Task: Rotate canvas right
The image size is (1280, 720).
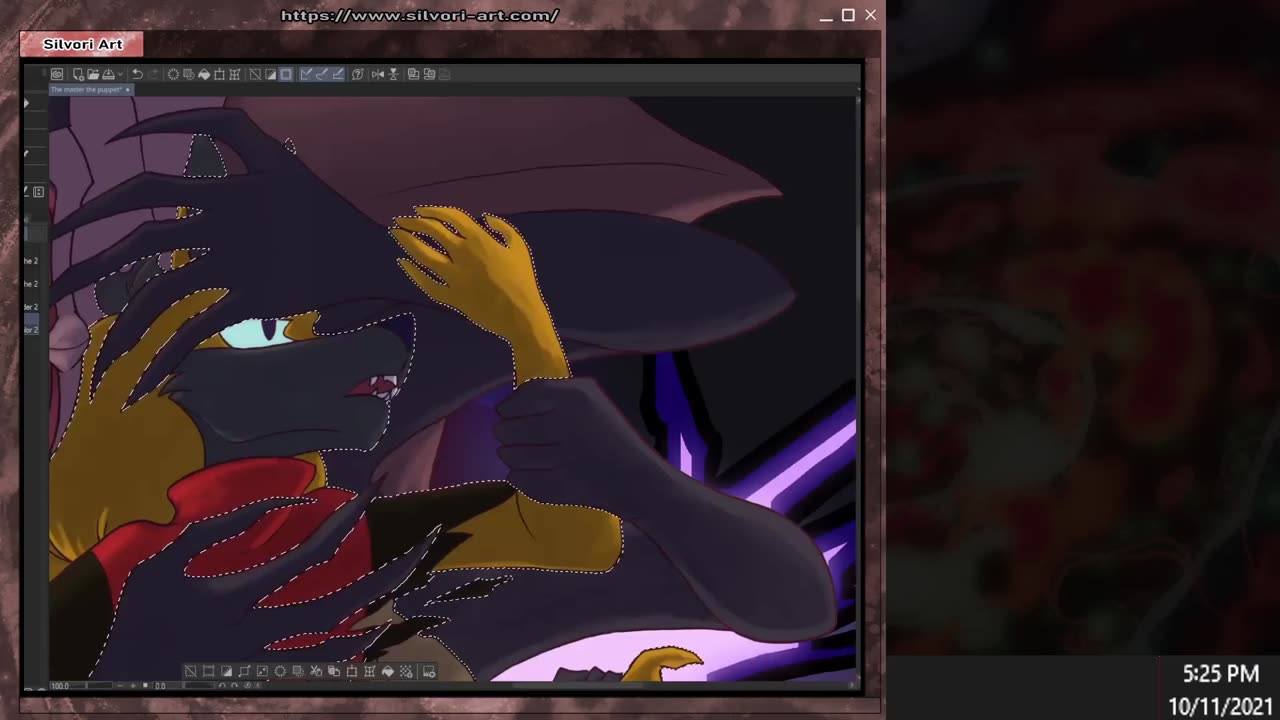Action: pos(234,686)
